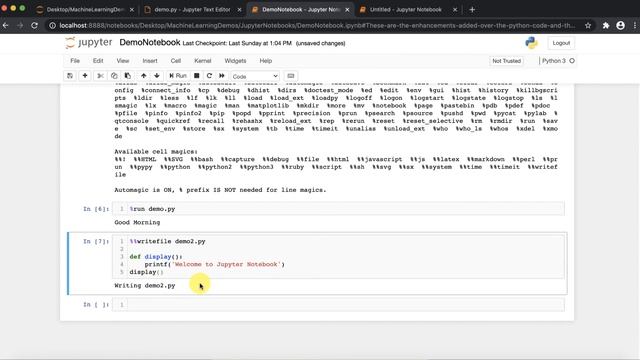Insert cell below with plus icon

tap(85, 76)
